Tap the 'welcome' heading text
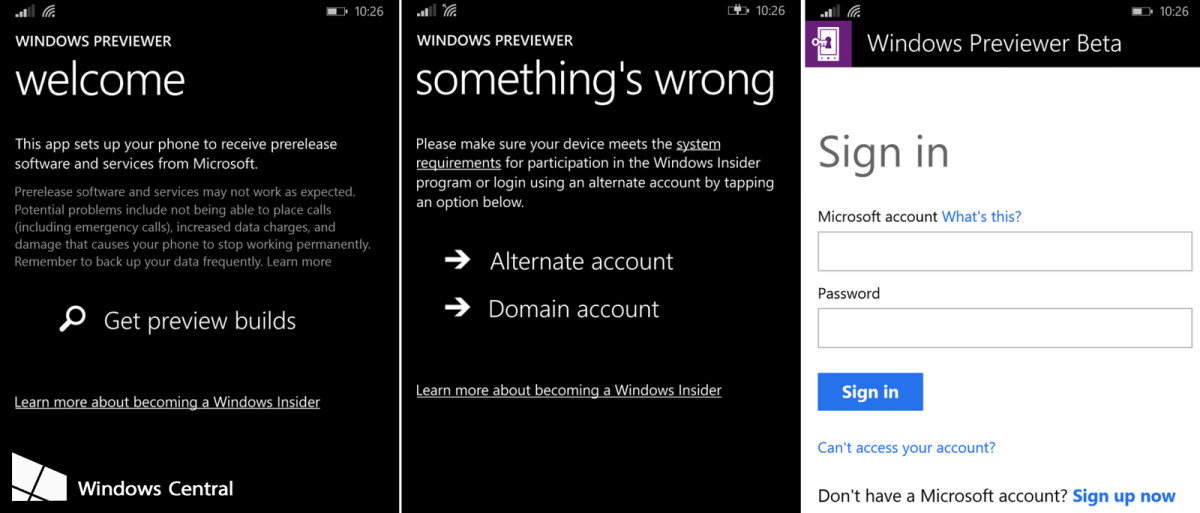Image resolution: width=1200 pixels, height=513 pixels. point(100,79)
